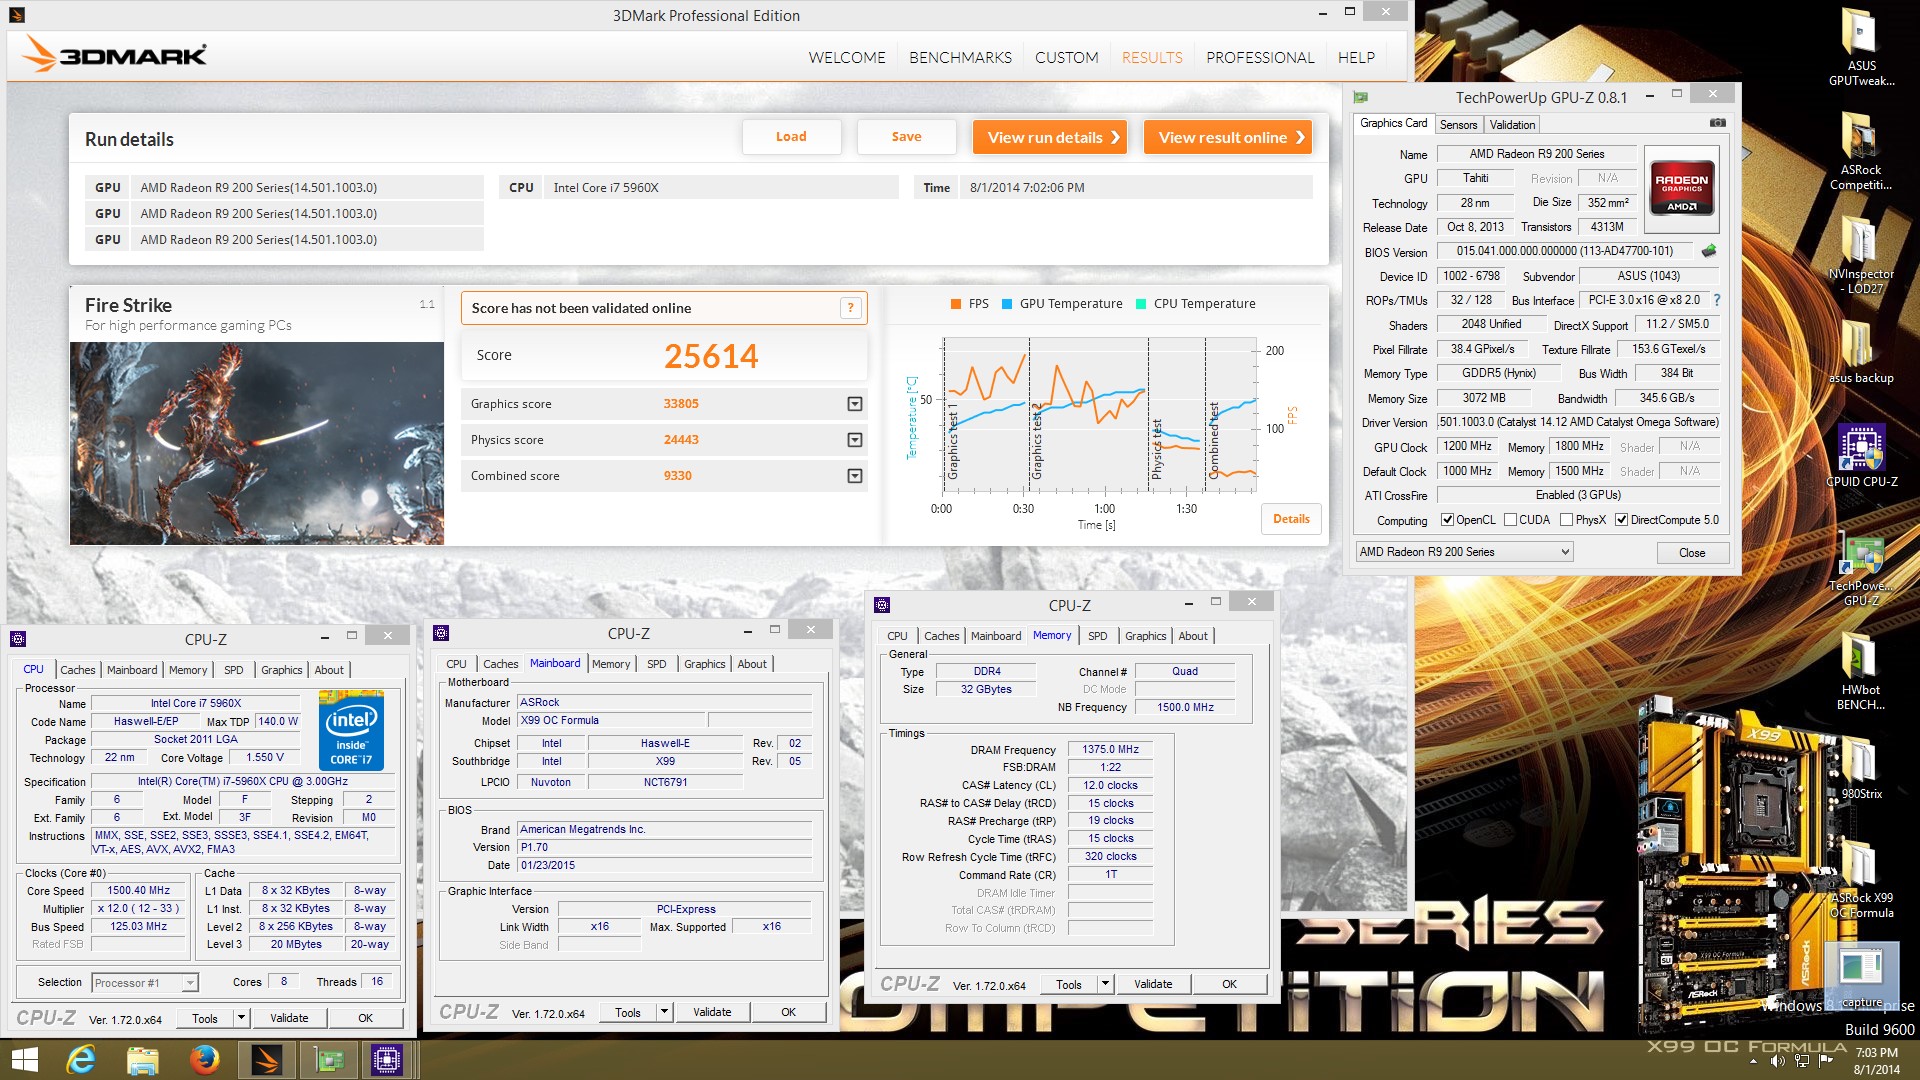This screenshot has width=1920, height=1080.
Task: Open WELCOME menu in 3DMark
Action: [x=847, y=57]
